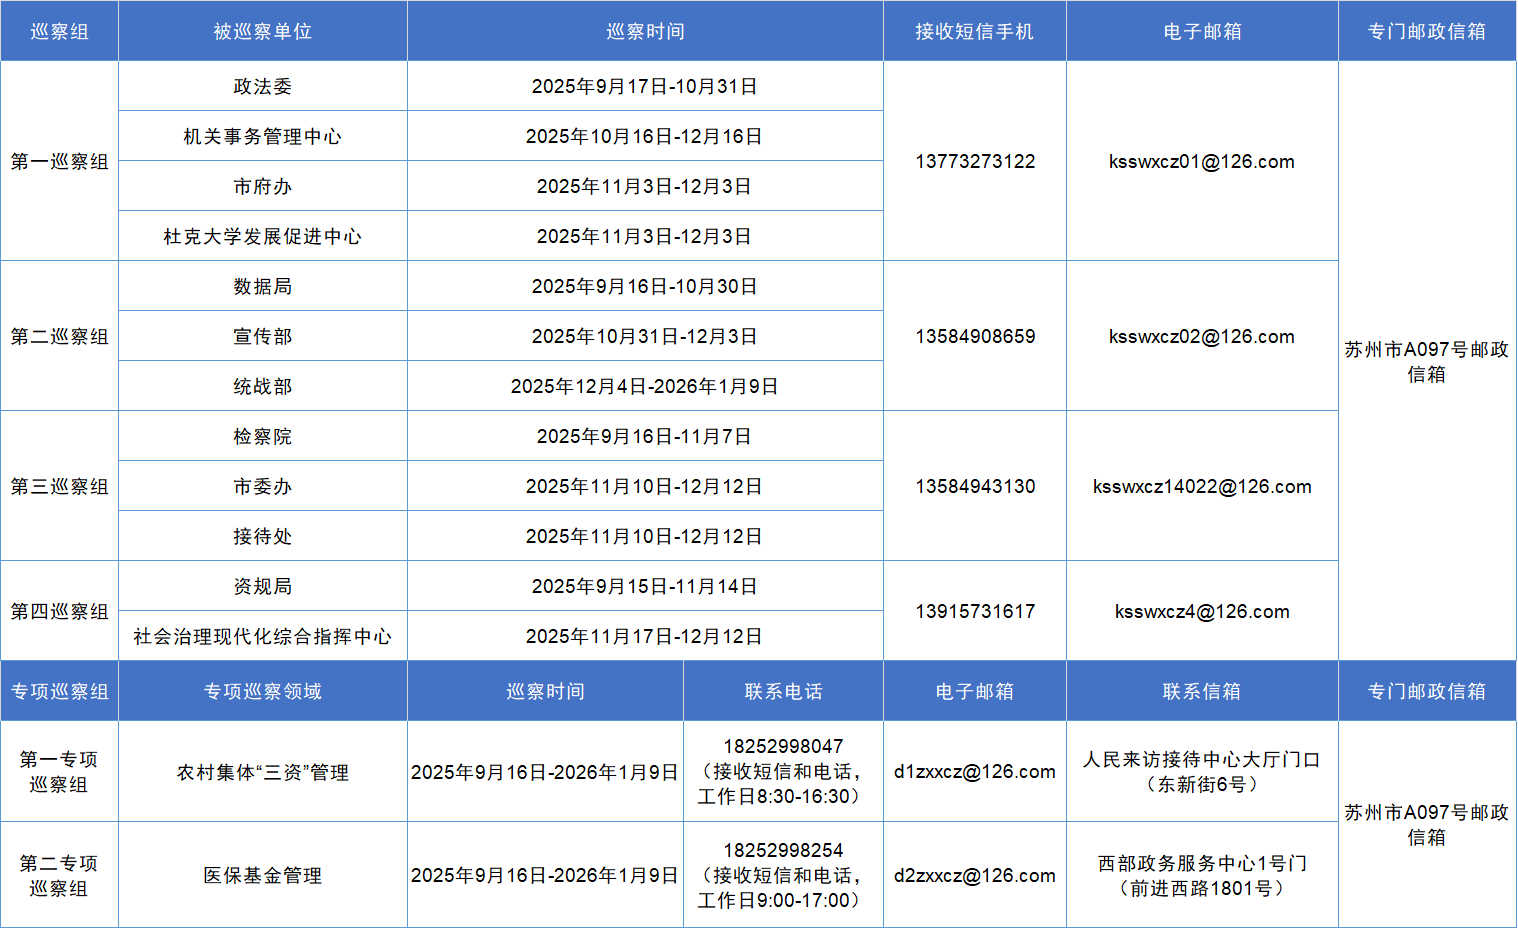Image resolution: width=1518 pixels, height=929 pixels.
Task: Open email ksswxcz02@126.com
Action: pyautogui.click(x=1202, y=337)
